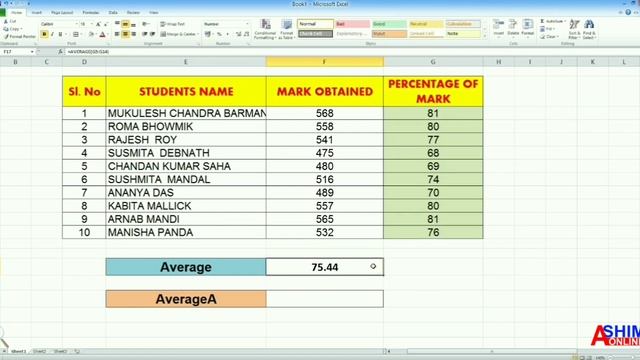
Task: Apply the Neutral cell style
Action: click(x=426, y=24)
